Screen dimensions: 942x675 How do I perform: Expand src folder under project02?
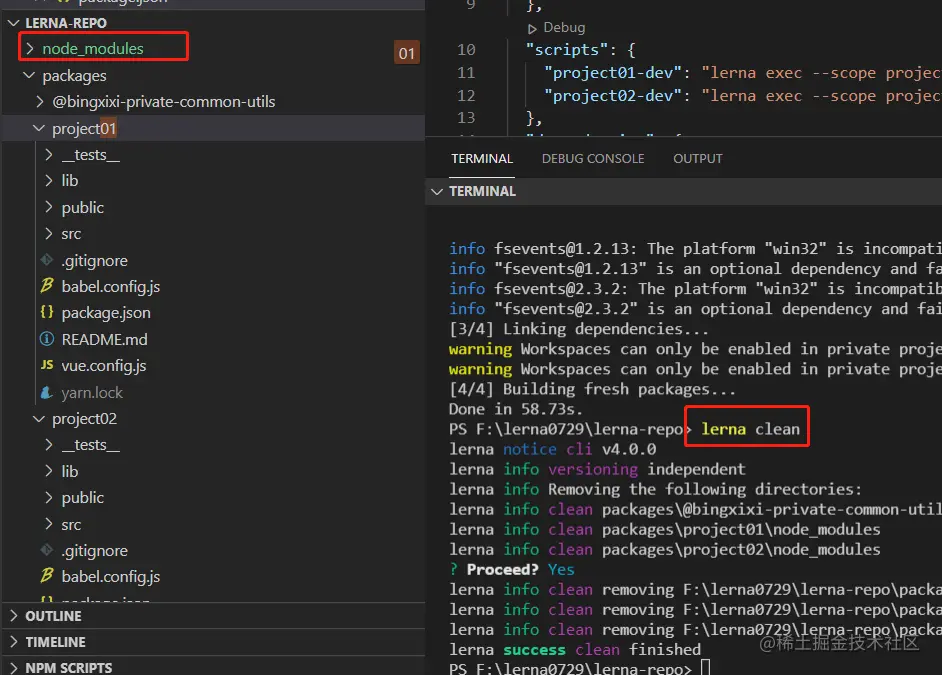pos(49,524)
